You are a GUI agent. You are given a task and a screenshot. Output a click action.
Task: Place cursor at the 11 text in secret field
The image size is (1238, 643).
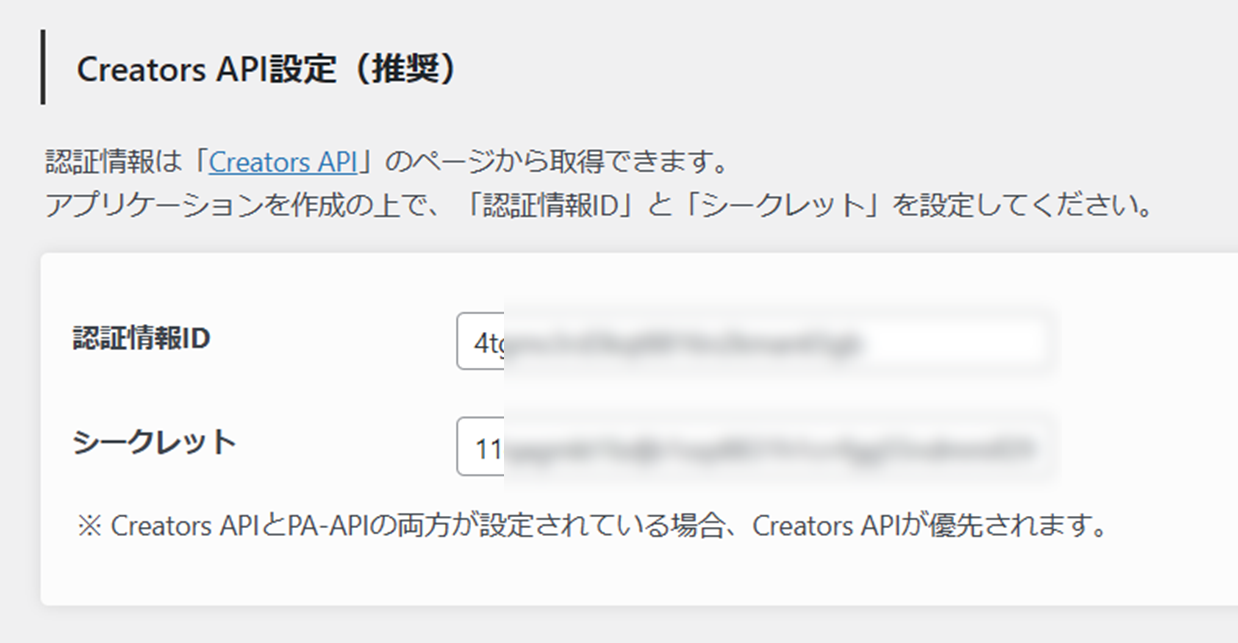(487, 447)
